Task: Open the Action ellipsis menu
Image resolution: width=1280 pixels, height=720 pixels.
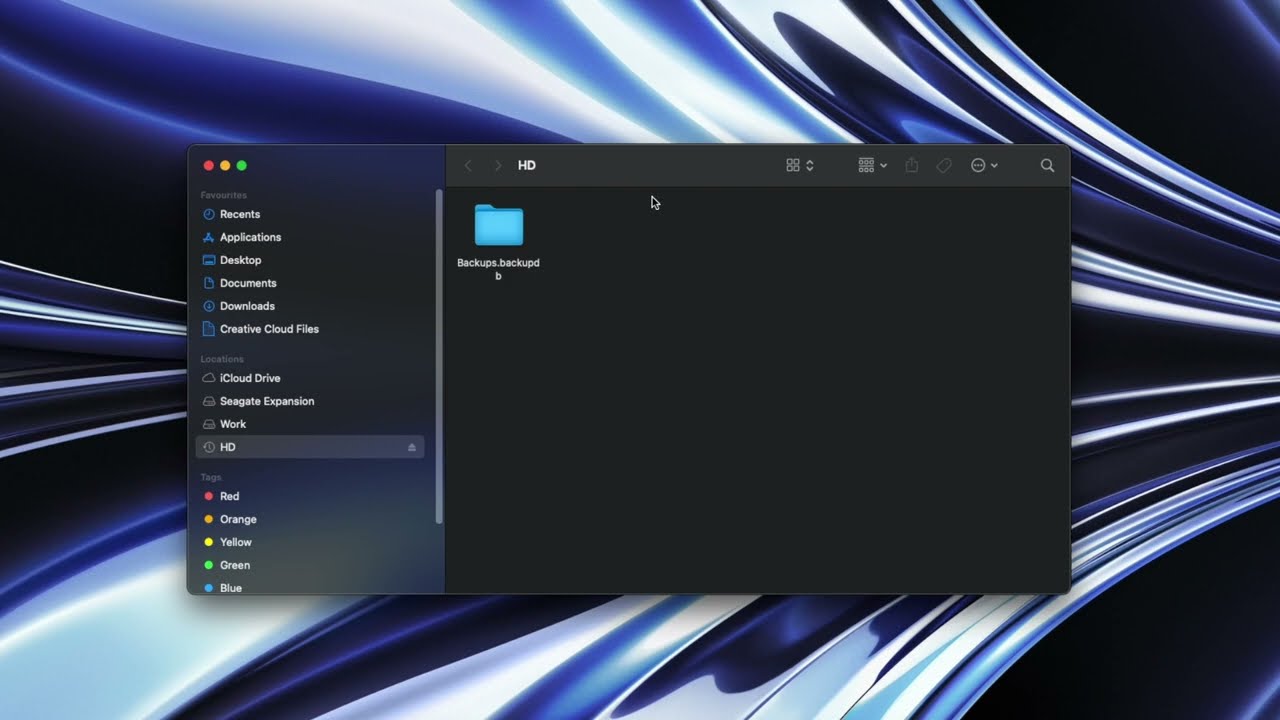Action: click(984, 165)
